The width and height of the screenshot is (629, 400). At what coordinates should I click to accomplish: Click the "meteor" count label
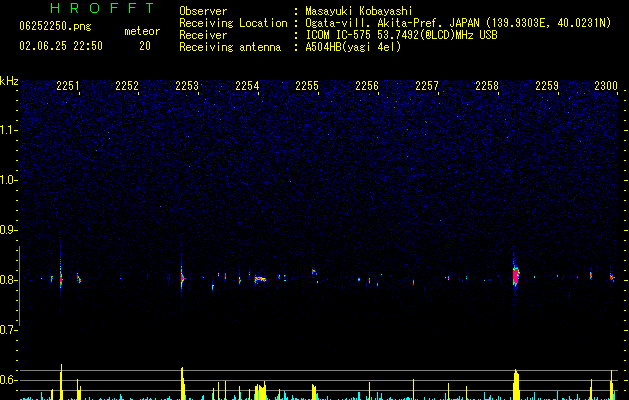[x=142, y=31]
